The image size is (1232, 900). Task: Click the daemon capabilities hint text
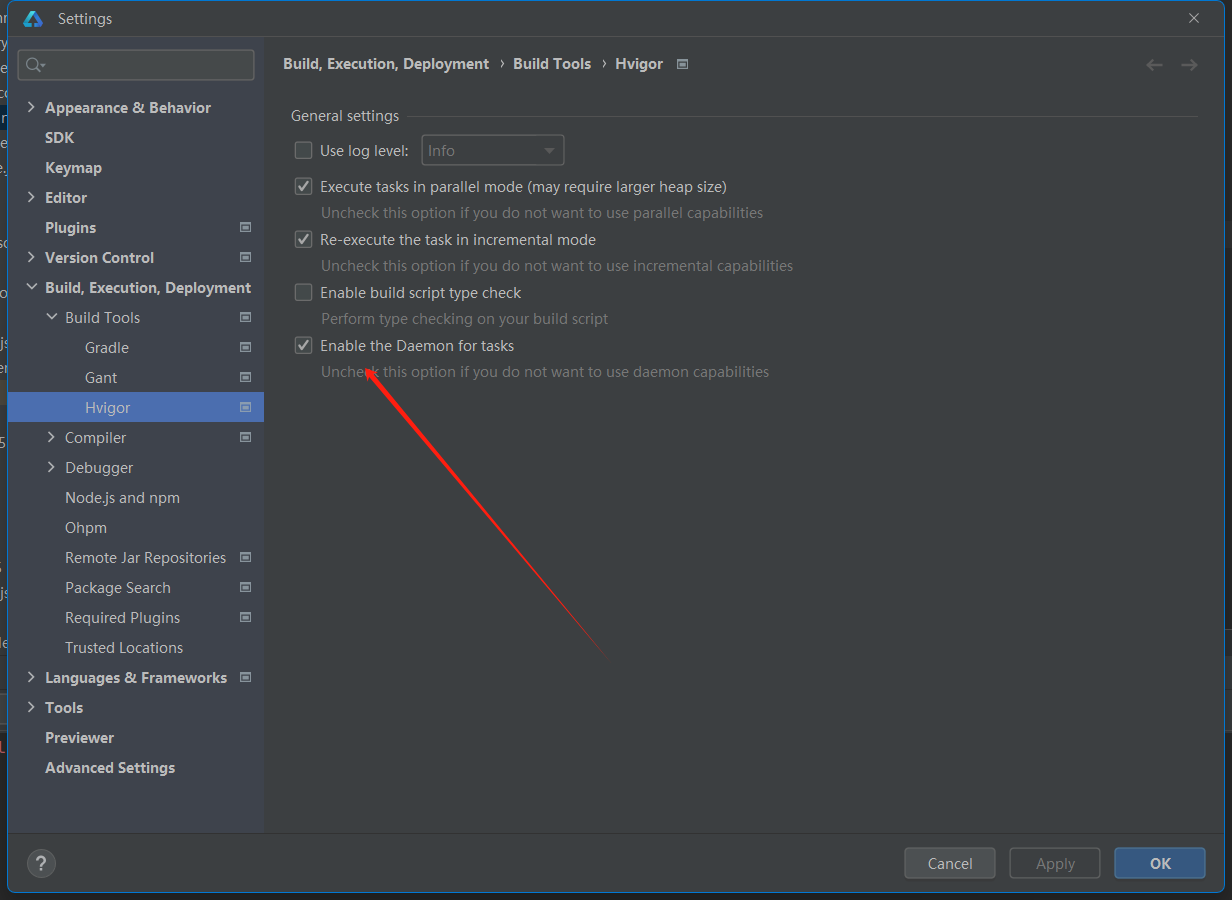(545, 372)
